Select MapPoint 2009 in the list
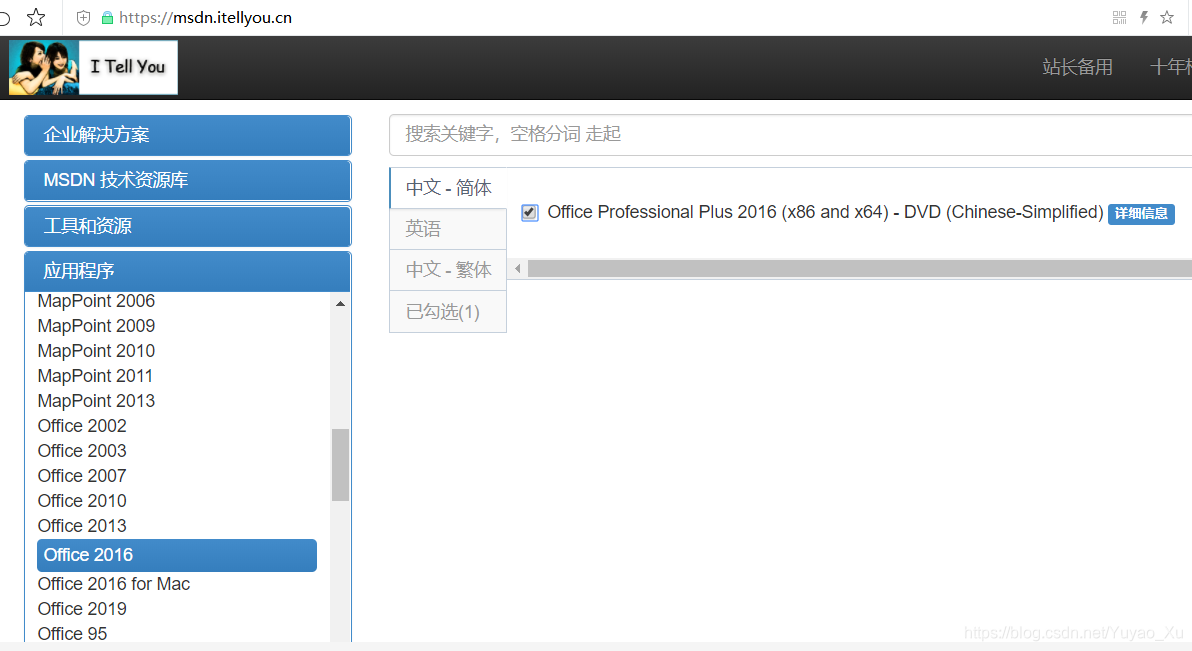The image size is (1192, 651). (97, 326)
